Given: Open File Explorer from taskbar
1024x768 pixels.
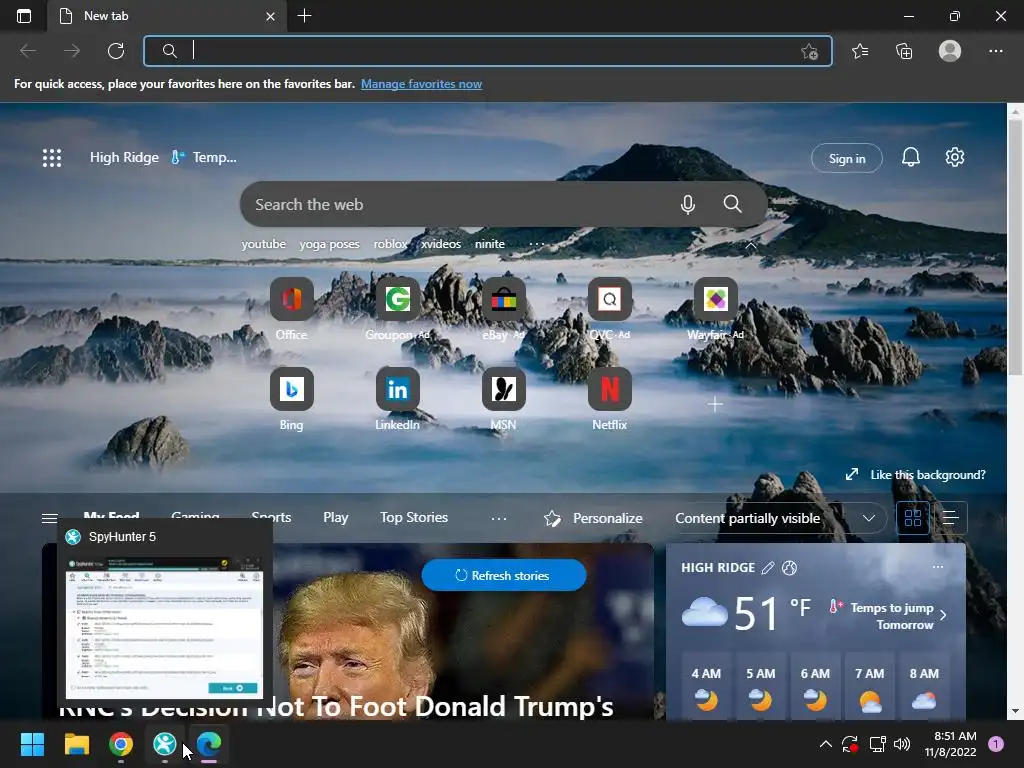Looking at the screenshot, I should (x=76, y=744).
